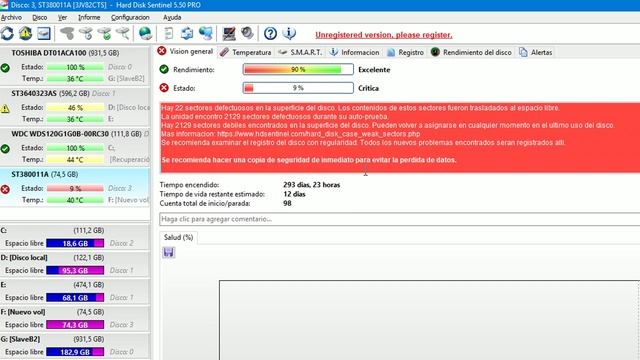The width and height of the screenshot is (640, 360).
Task: Click the gray disk test toolbar icon
Action: (x=67, y=33)
